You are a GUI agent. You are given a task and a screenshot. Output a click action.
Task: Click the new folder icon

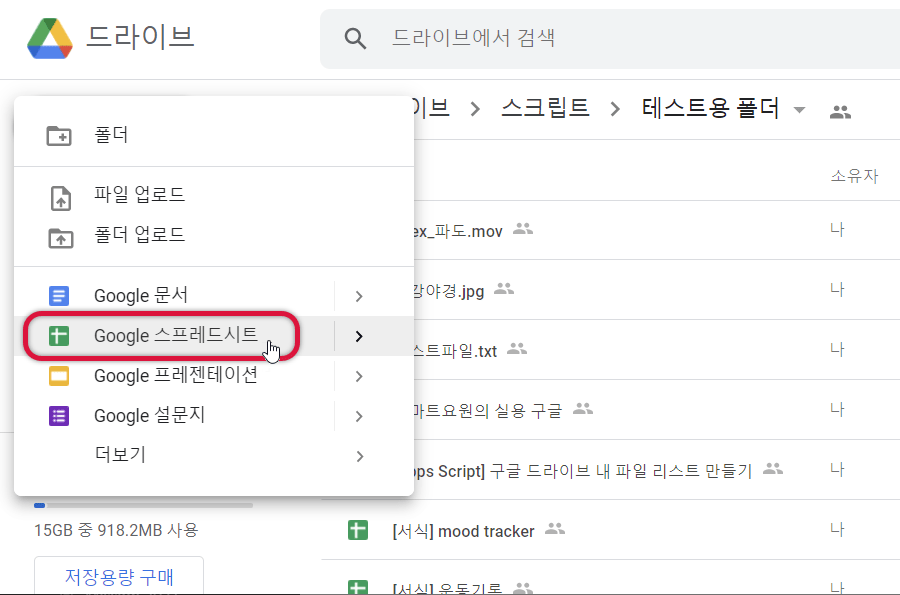pos(60,135)
